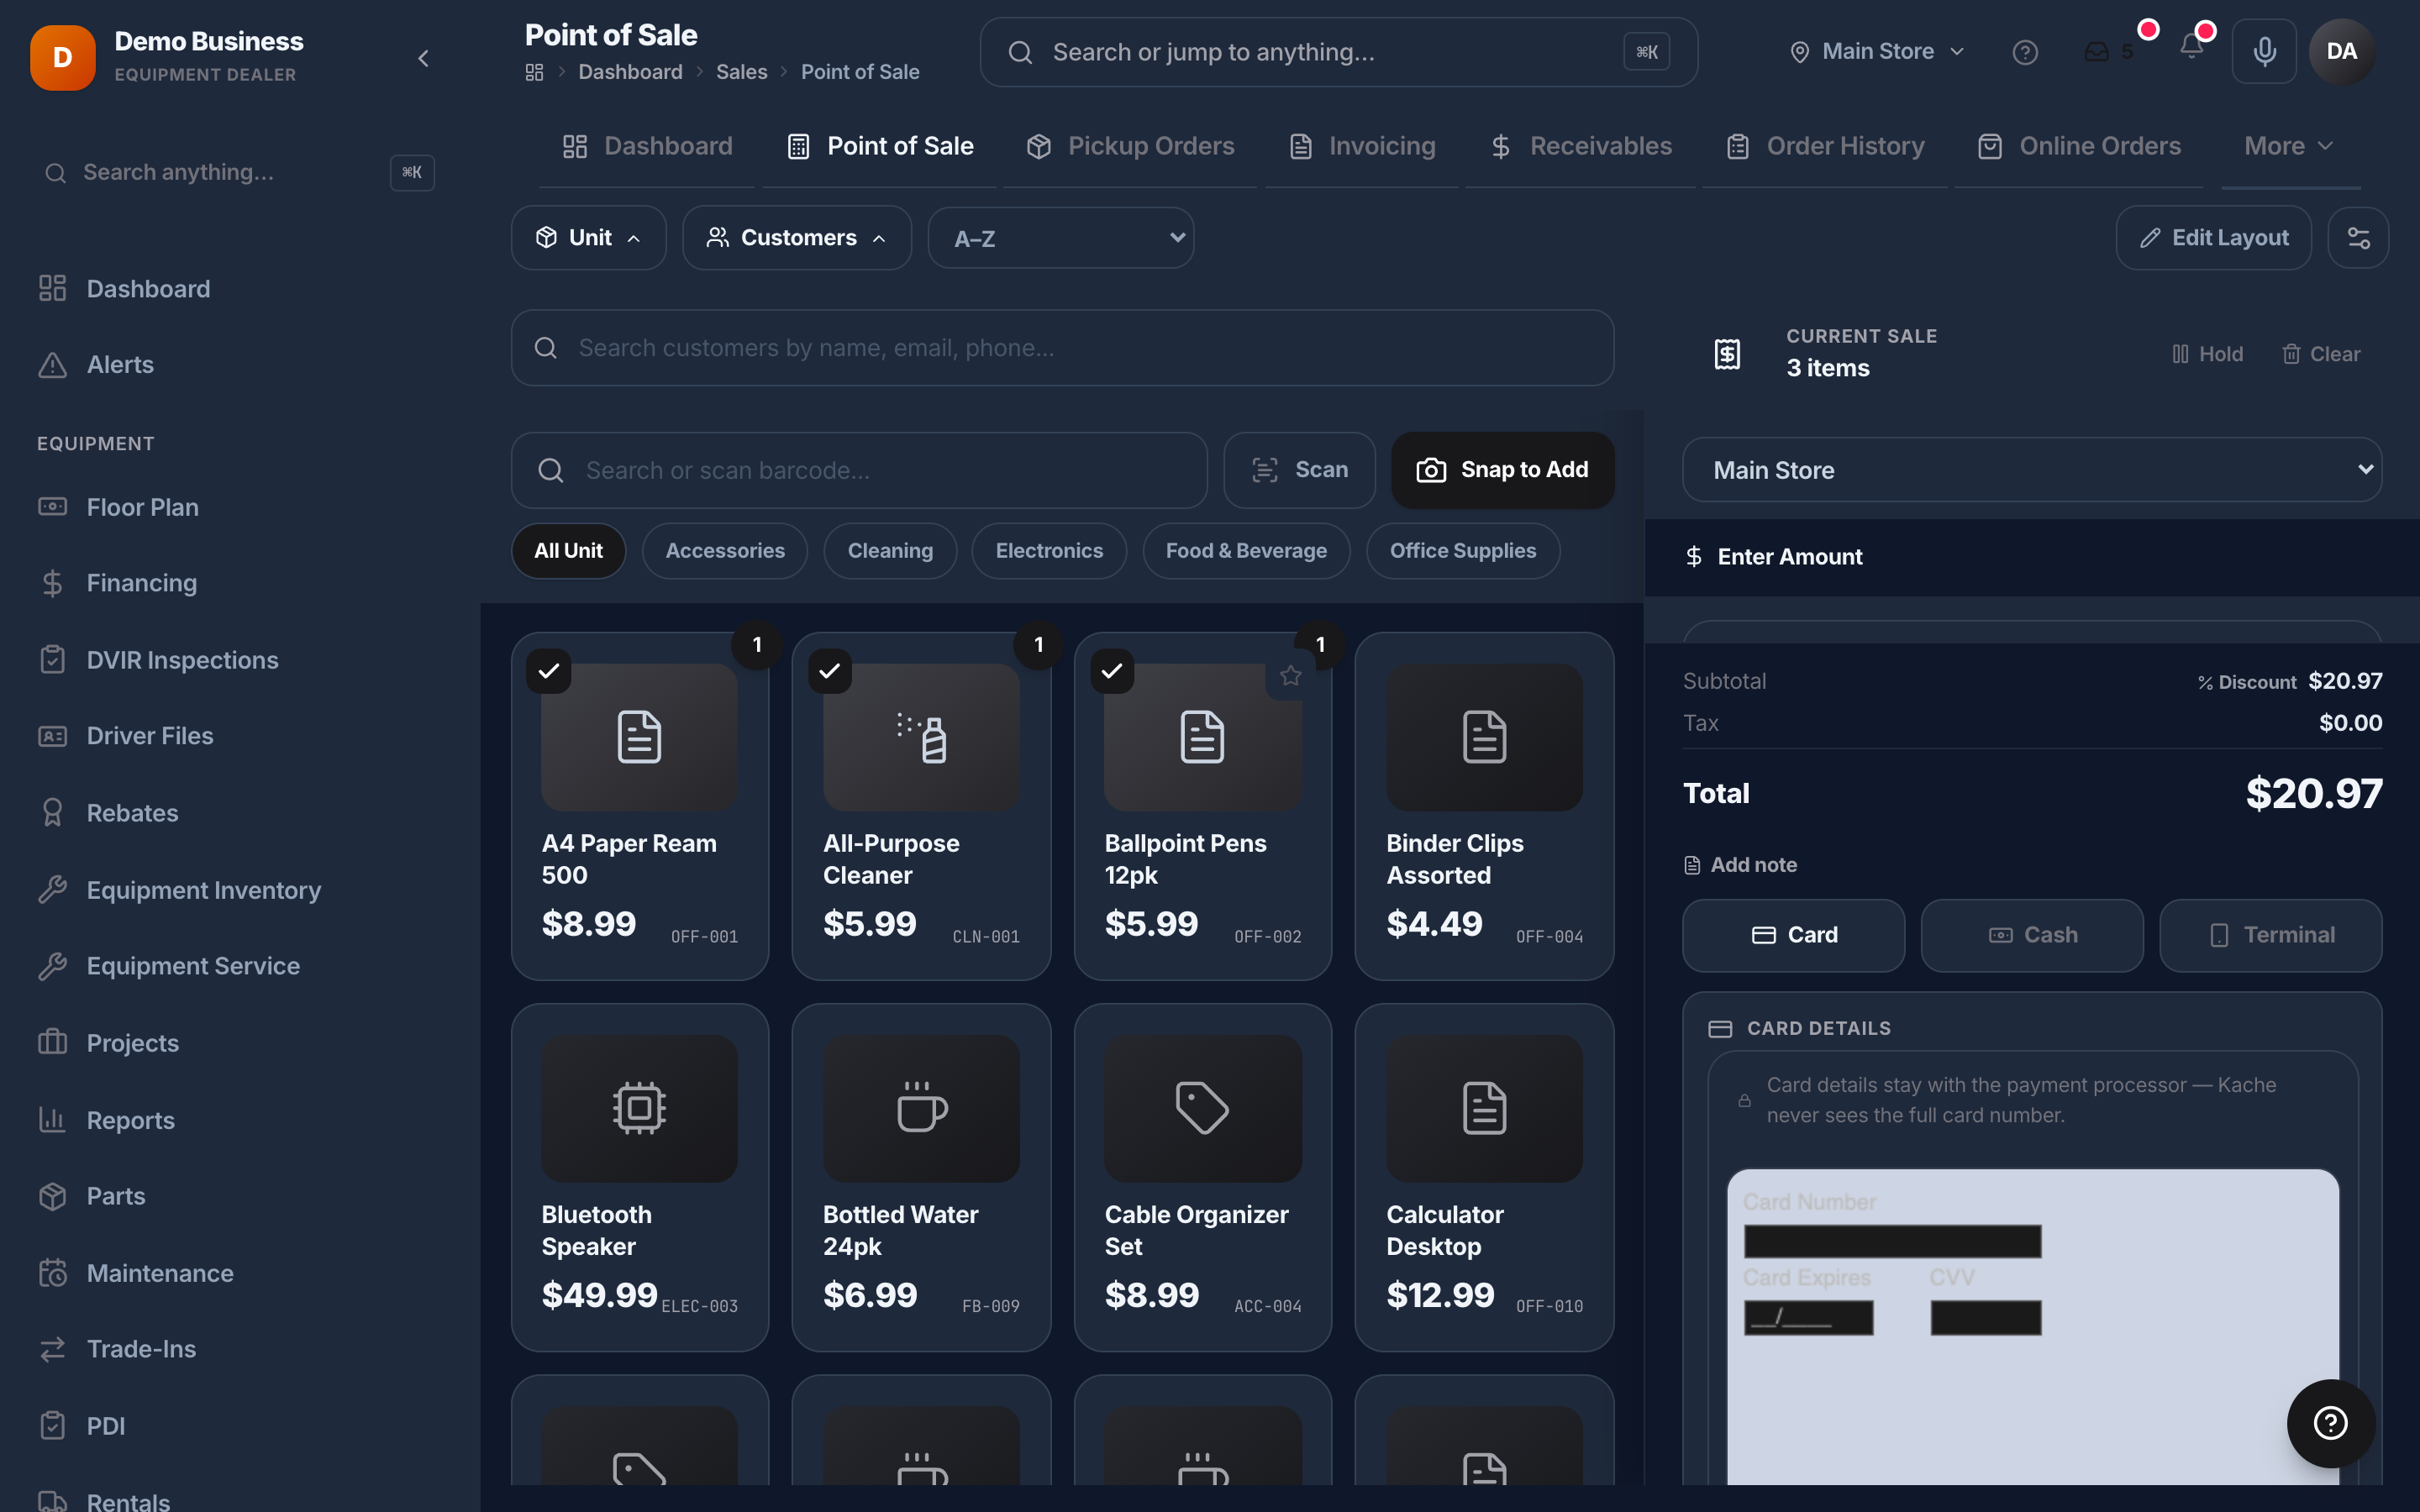Open the inbox tray icon showing 5
Viewport: 2420px width, 1512px height.
pos(2109,51)
